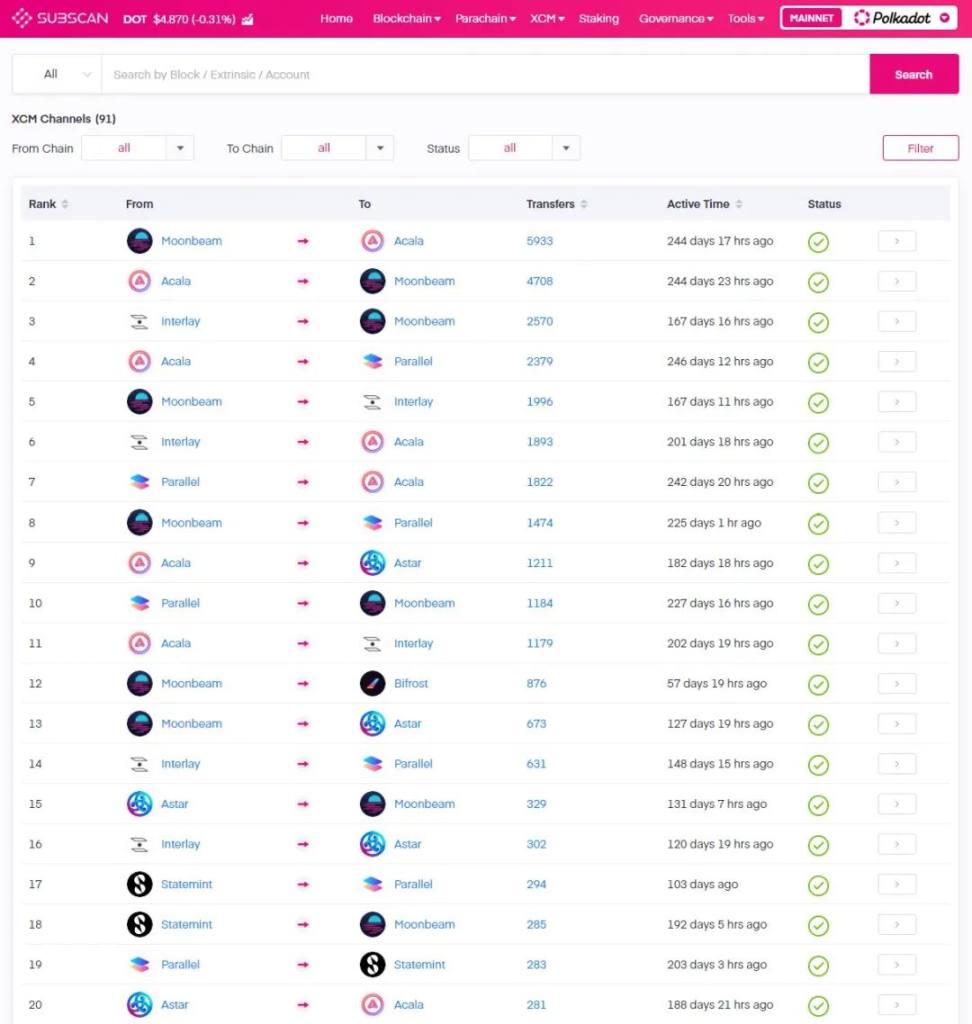Open the Parachain menu
The height and width of the screenshot is (1024, 972).
[485, 19]
